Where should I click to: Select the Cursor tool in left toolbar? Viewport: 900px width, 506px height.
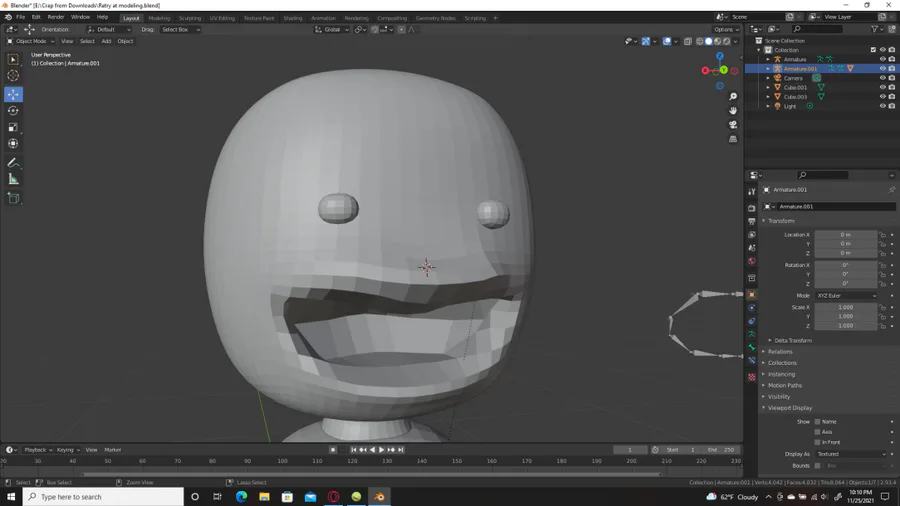point(13,76)
